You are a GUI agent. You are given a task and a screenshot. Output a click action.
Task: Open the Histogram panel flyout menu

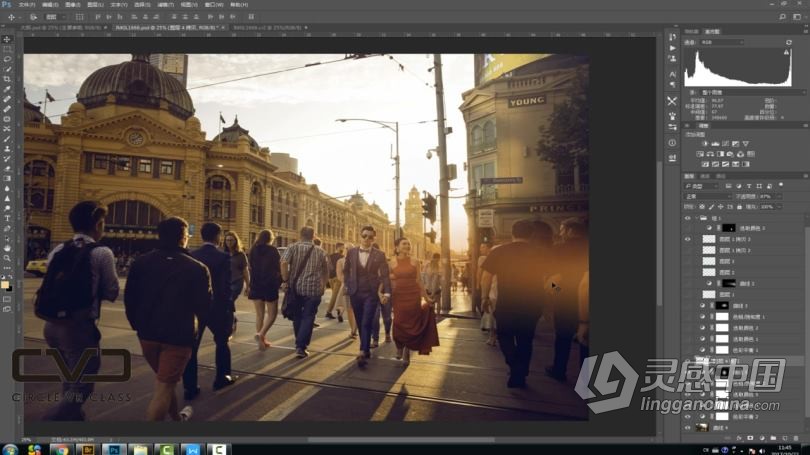[x=805, y=32]
